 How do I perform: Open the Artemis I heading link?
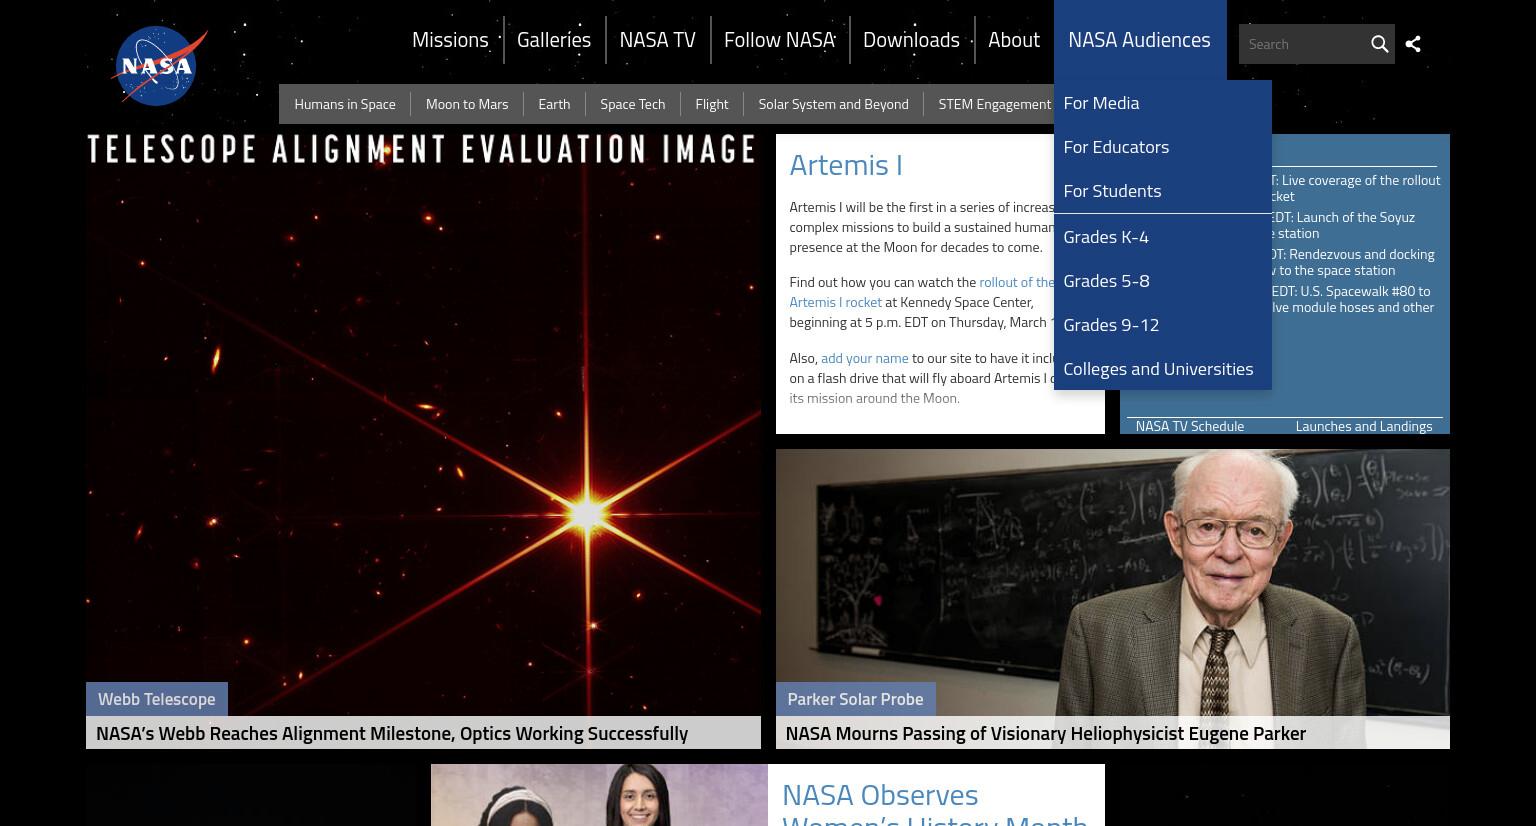[x=846, y=165]
